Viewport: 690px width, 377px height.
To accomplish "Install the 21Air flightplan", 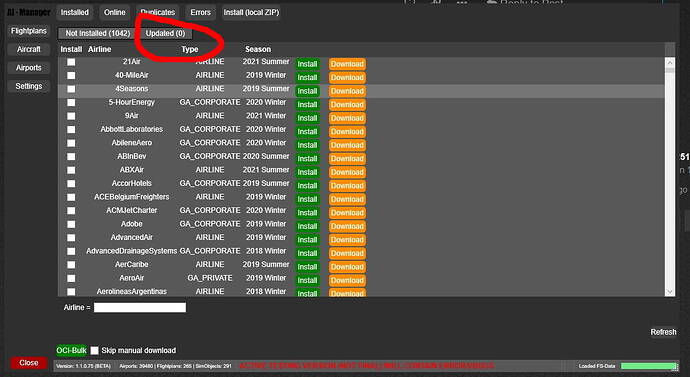I will point(307,64).
